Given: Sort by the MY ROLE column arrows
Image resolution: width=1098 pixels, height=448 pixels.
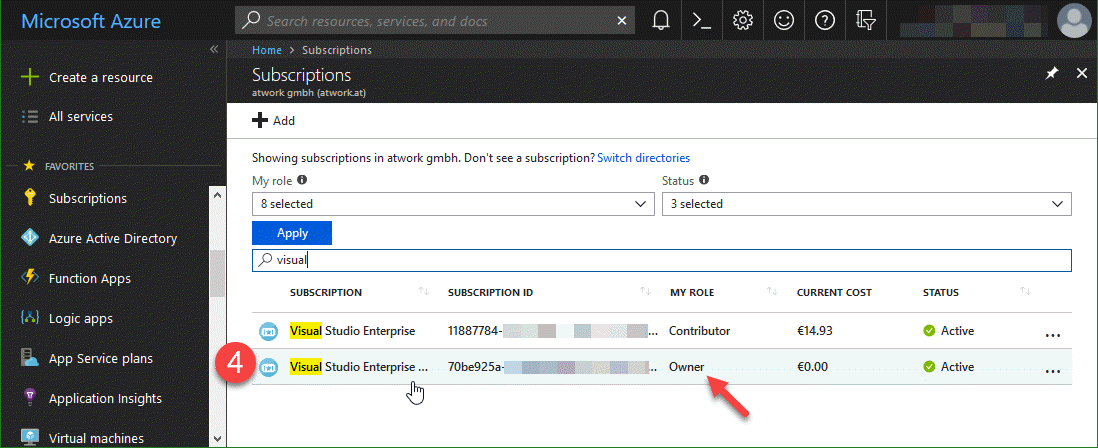Looking at the screenshot, I should click(x=772, y=291).
